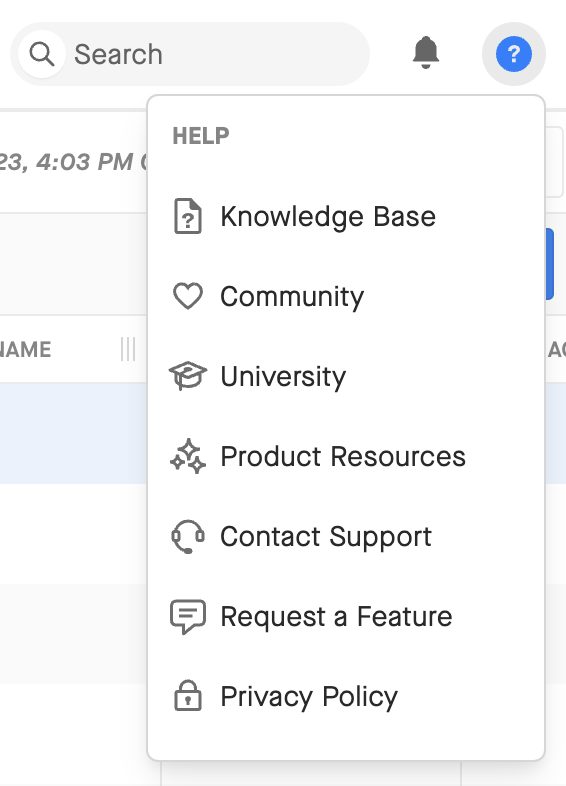Open notifications via the bell icon
The height and width of the screenshot is (786, 566).
point(426,53)
